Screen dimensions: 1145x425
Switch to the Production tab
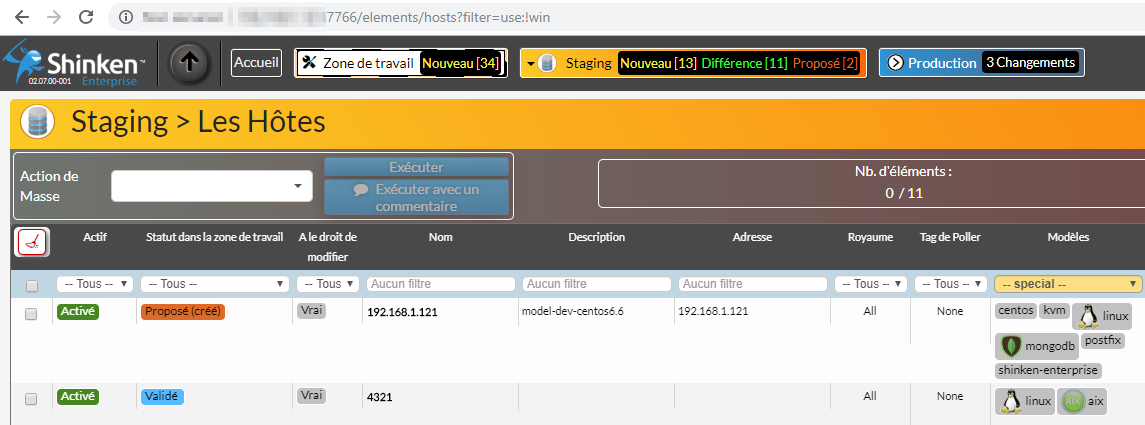coord(981,63)
